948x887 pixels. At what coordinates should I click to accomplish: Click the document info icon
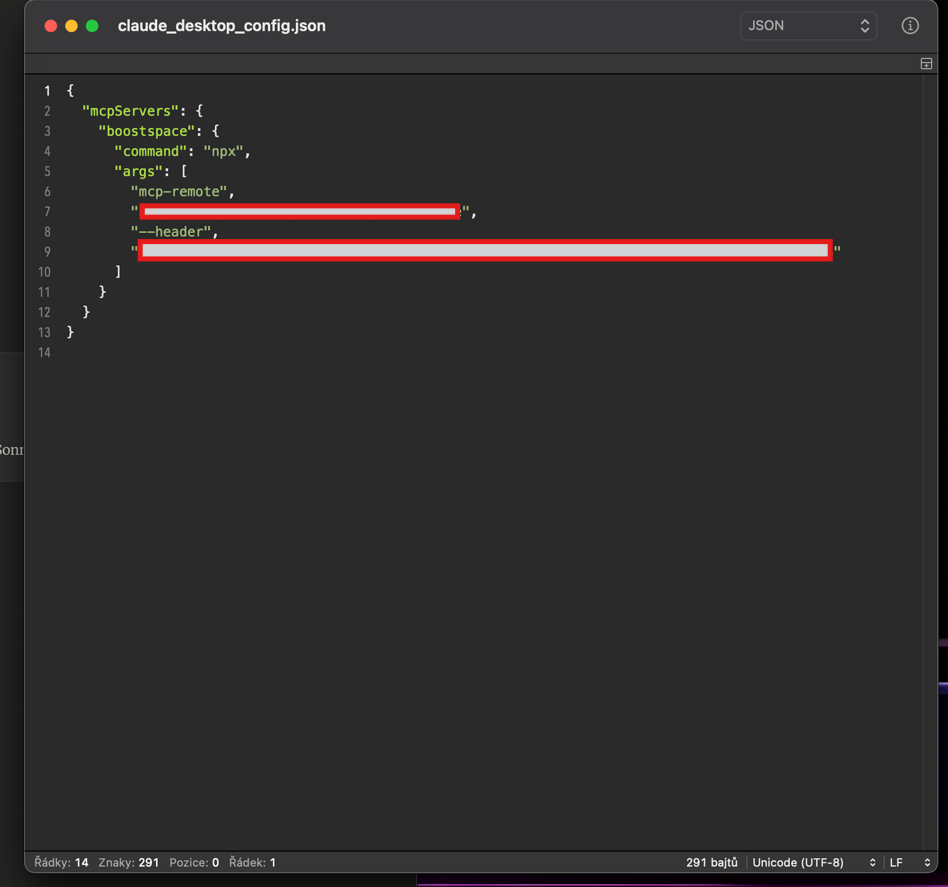click(910, 26)
